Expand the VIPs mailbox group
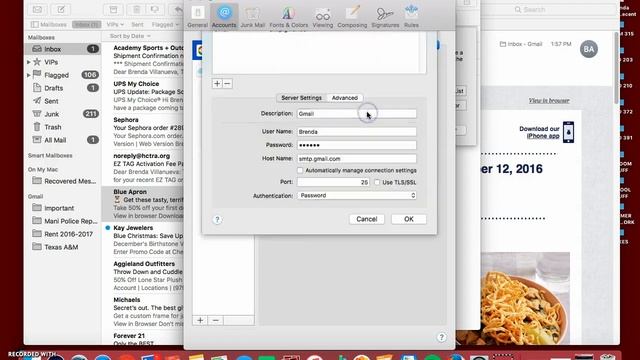 point(29,62)
